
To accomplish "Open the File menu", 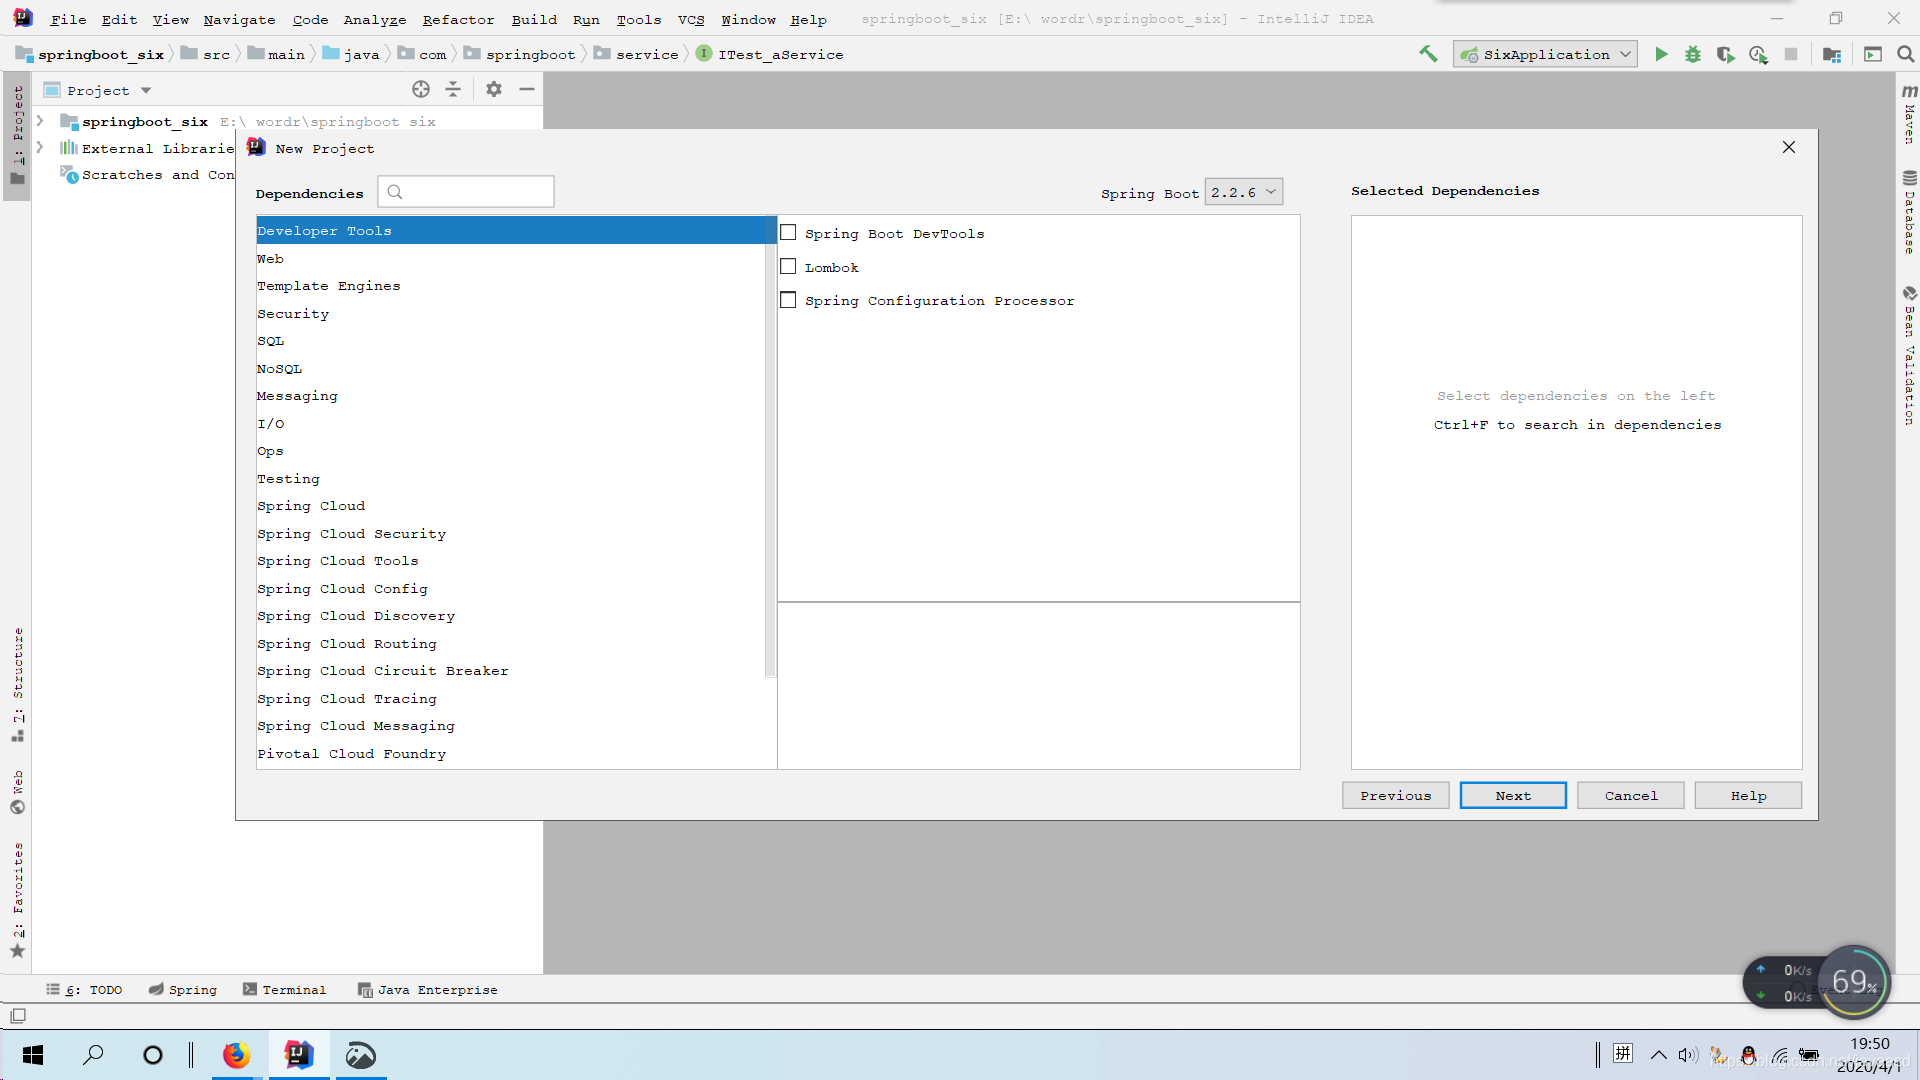I will click(x=68, y=19).
